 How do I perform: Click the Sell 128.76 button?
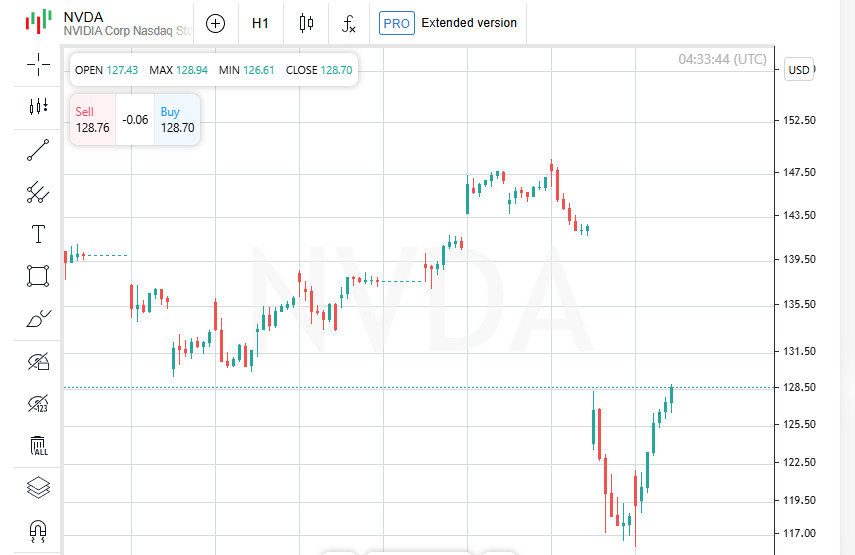[x=92, y=120]
